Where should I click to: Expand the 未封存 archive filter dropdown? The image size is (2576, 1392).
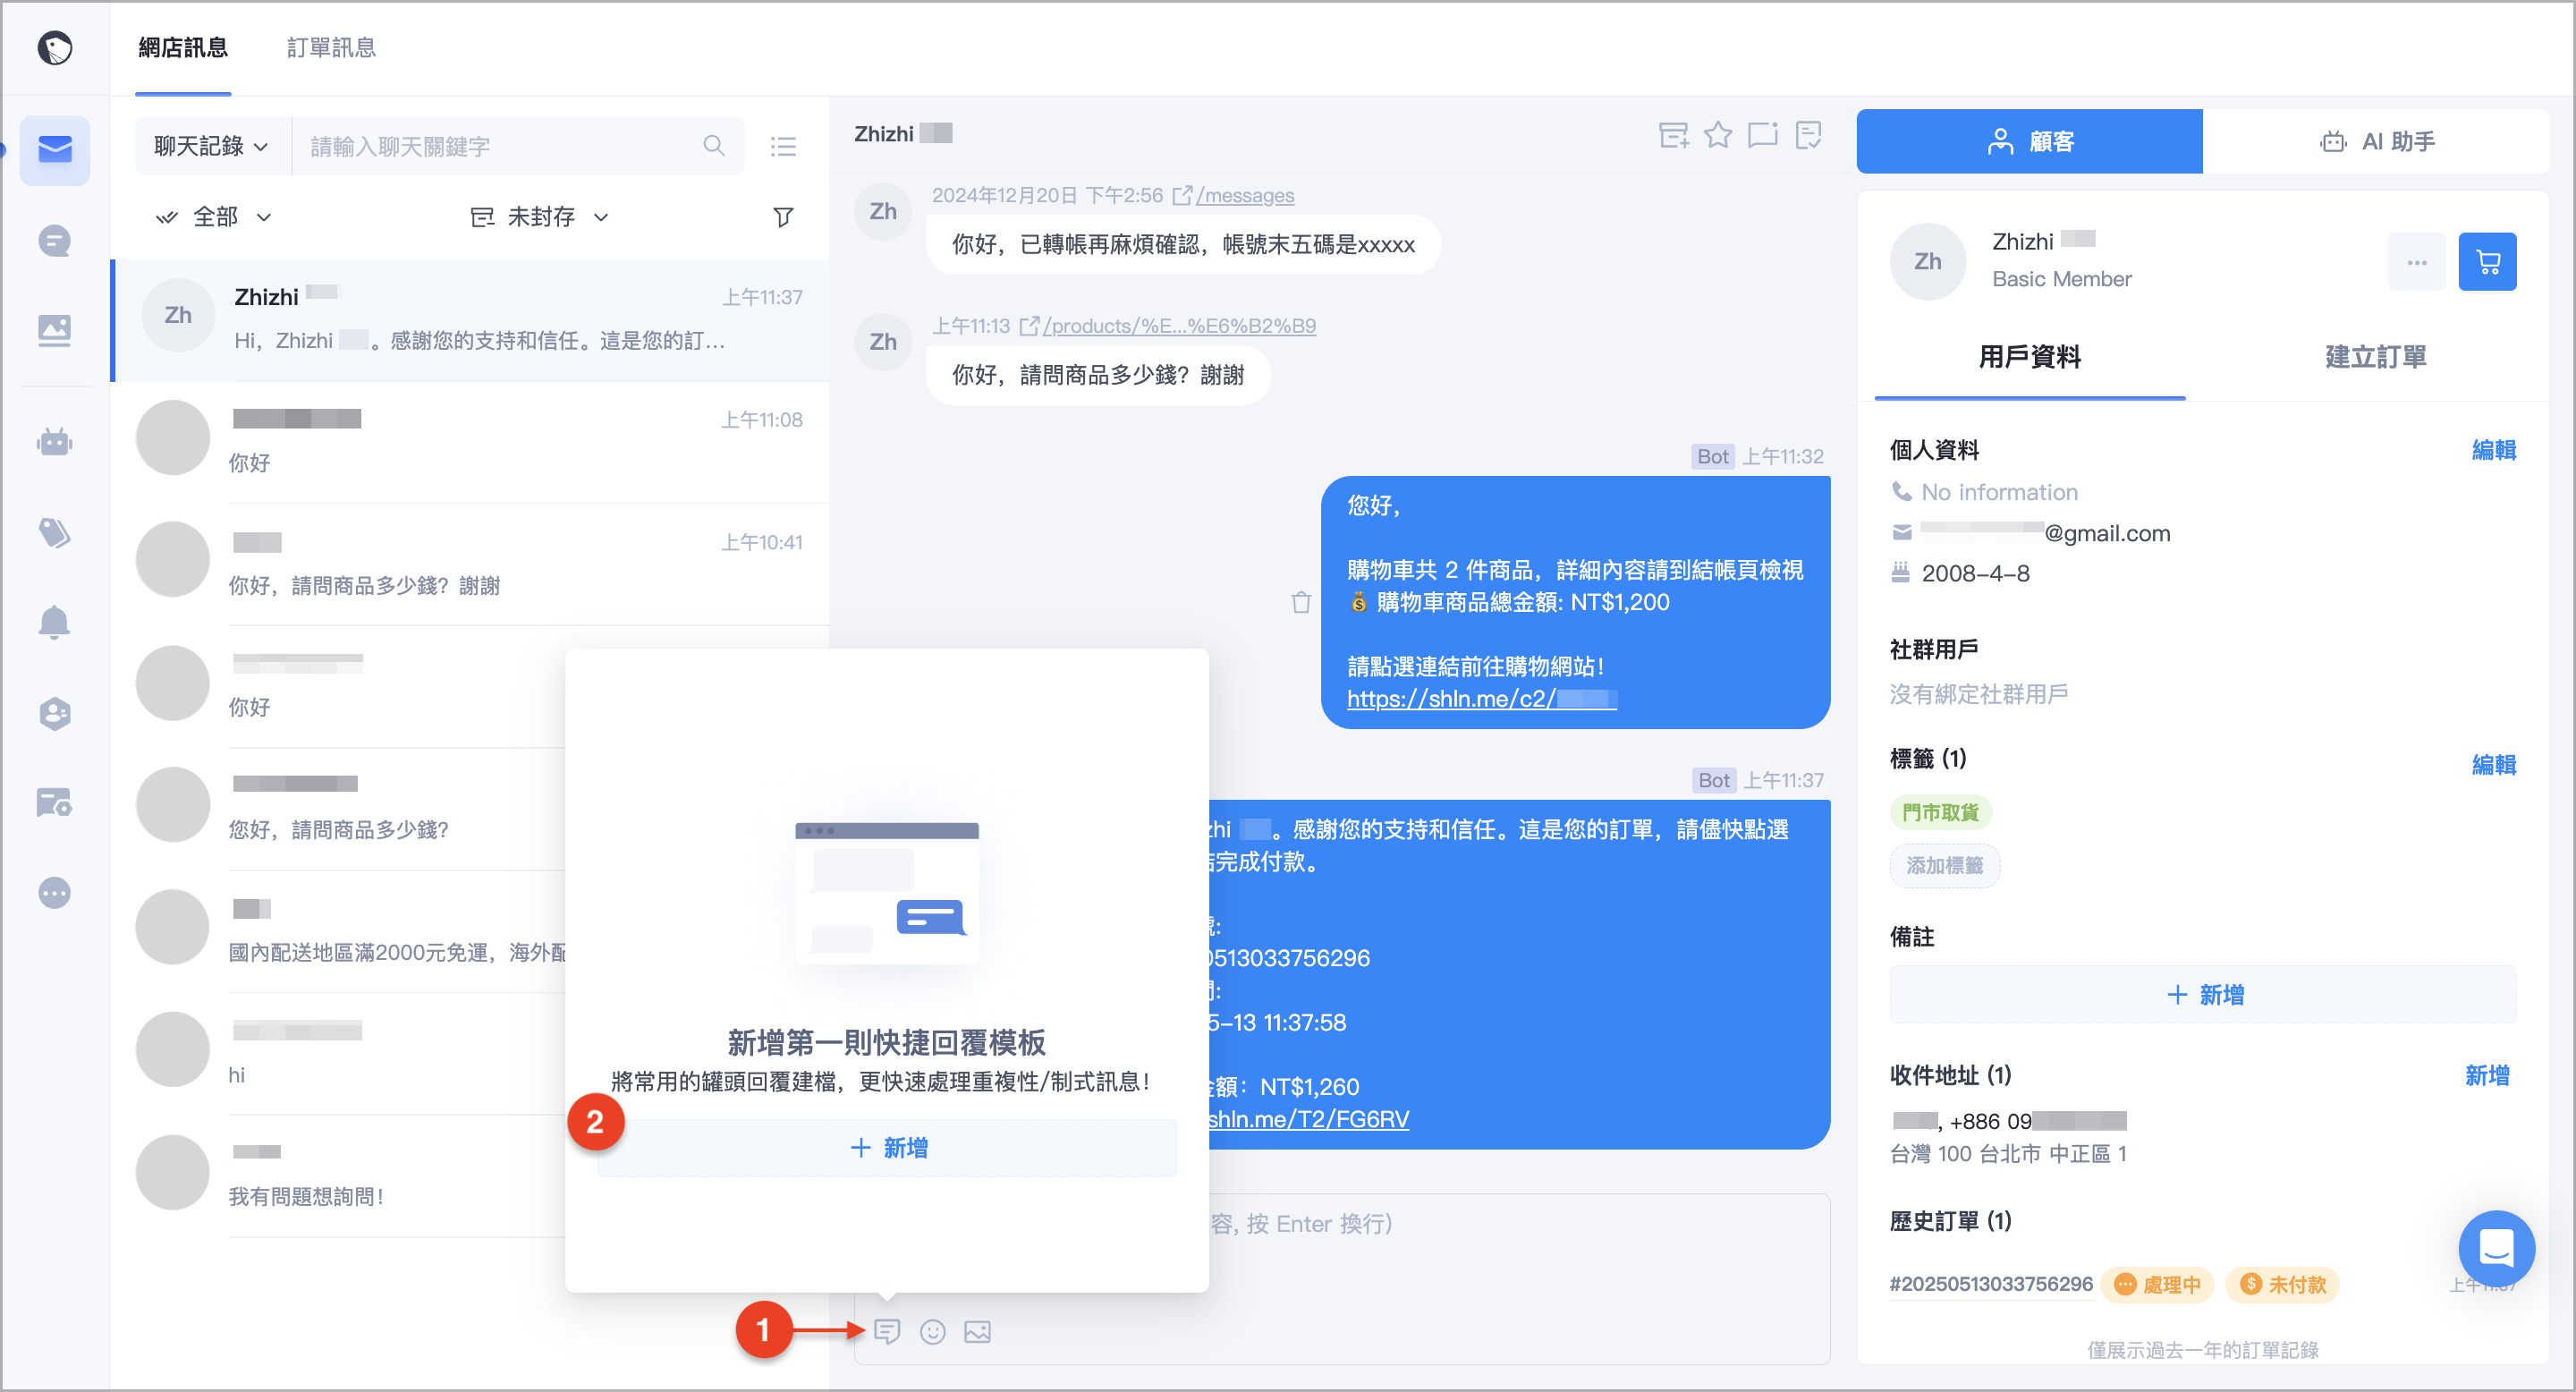pyautogui.click(x=540, y=217)
